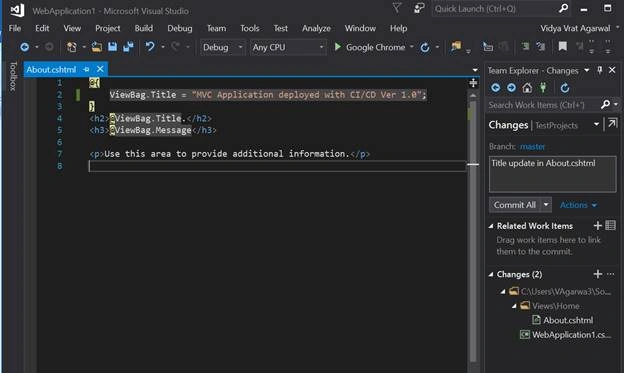Click the Find in Files toolbar icon
Viewport: 624px width, 373px height.
(x=456, y=47)
